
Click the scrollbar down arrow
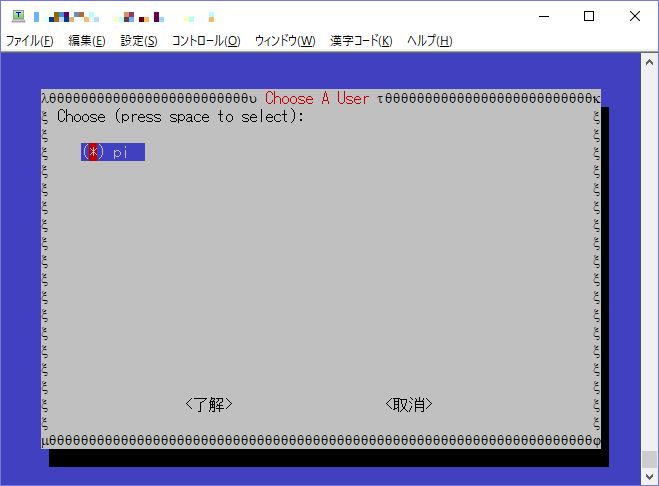(x=649, y=476)
